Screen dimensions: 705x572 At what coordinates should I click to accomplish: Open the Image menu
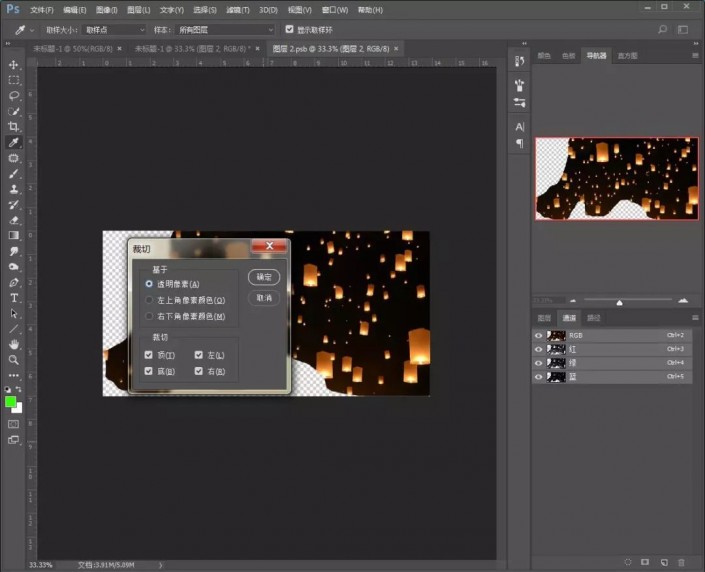click(107, 10)
